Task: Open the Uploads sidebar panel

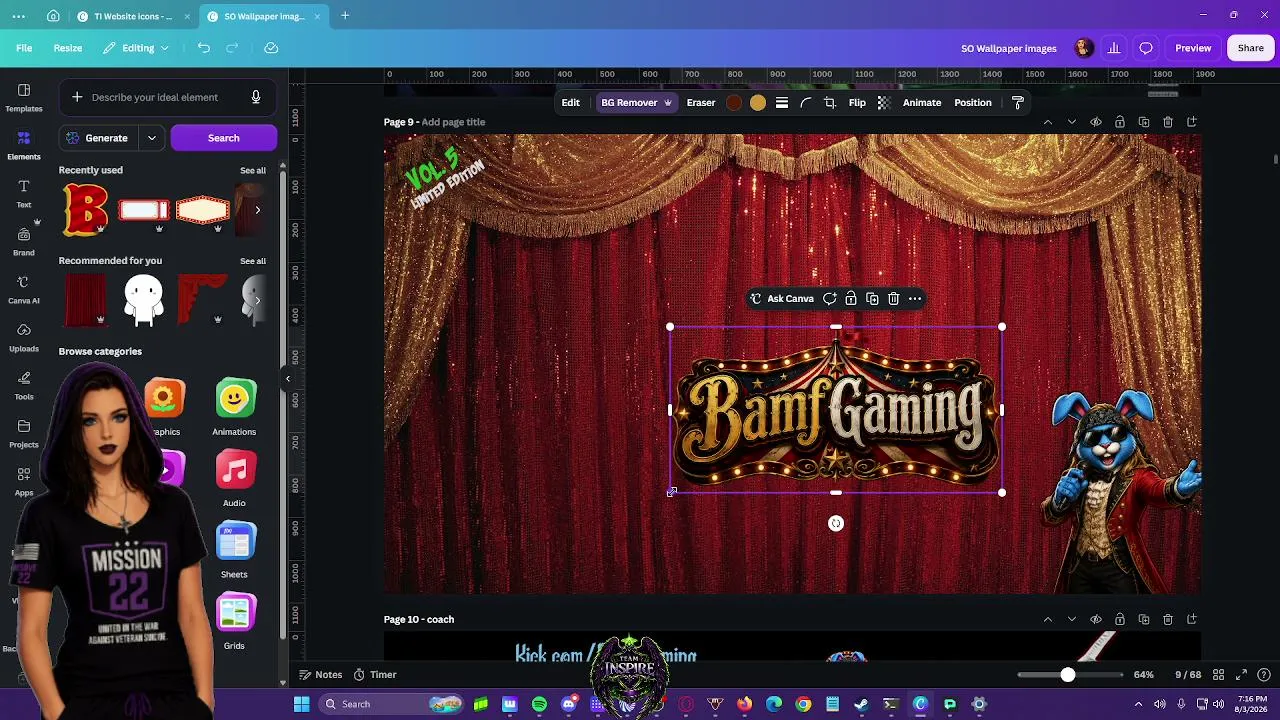Action: pyautogui.click(x=24, y=337)
